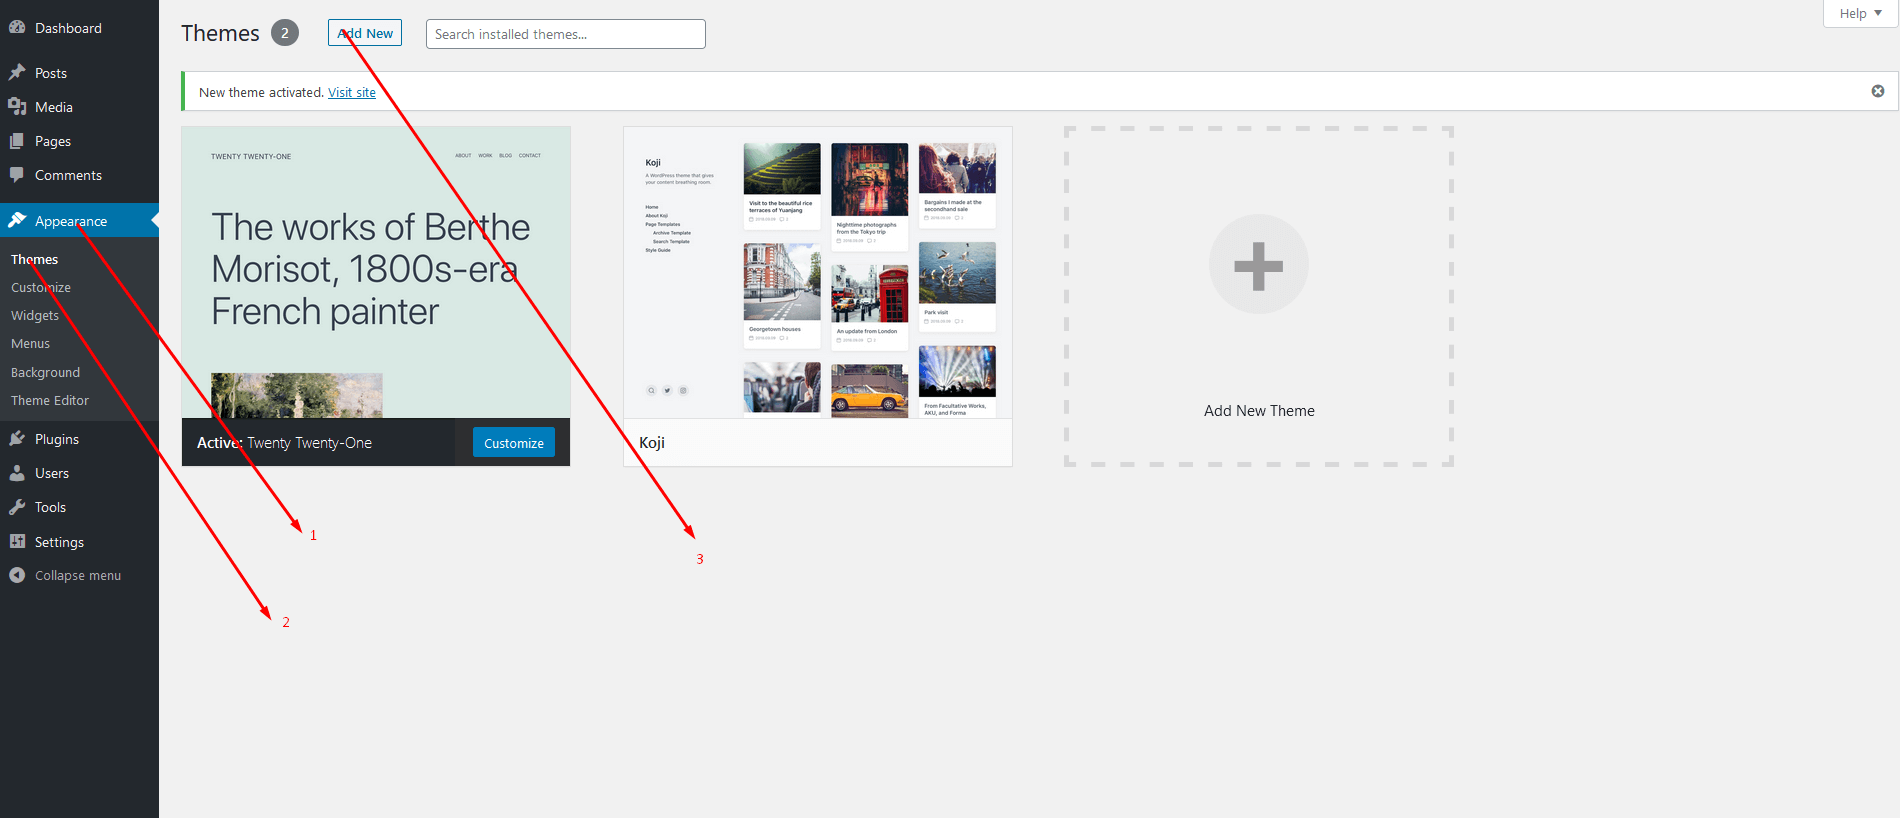Click the Posts pushpin icon
This screenshot has height=818, width=1900.
click(x=17, y=73)
